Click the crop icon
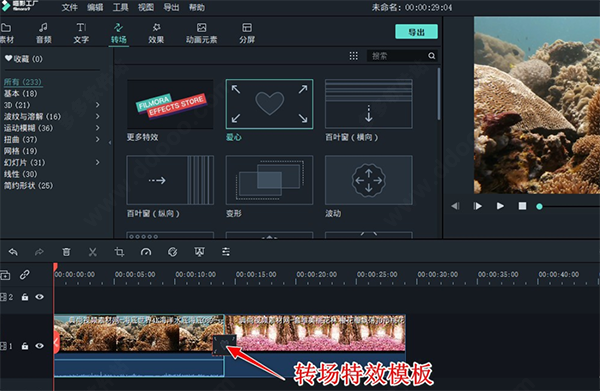Screen dimensions: 600x391 coord(119,252)
